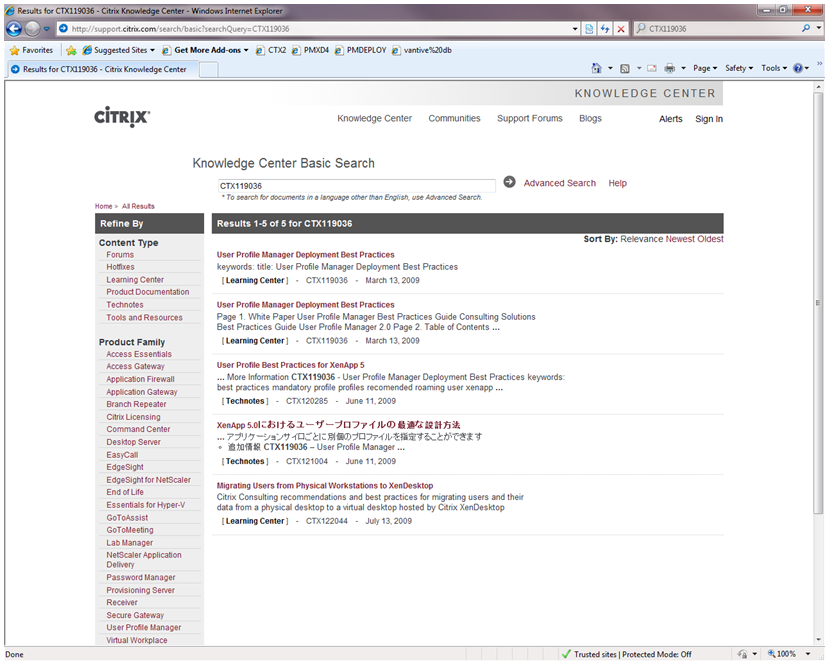The width and height of the screenshot is (829, 665).
Task: Open User Profile Best Practices for XenApp 5
Action: click(290, 365)
